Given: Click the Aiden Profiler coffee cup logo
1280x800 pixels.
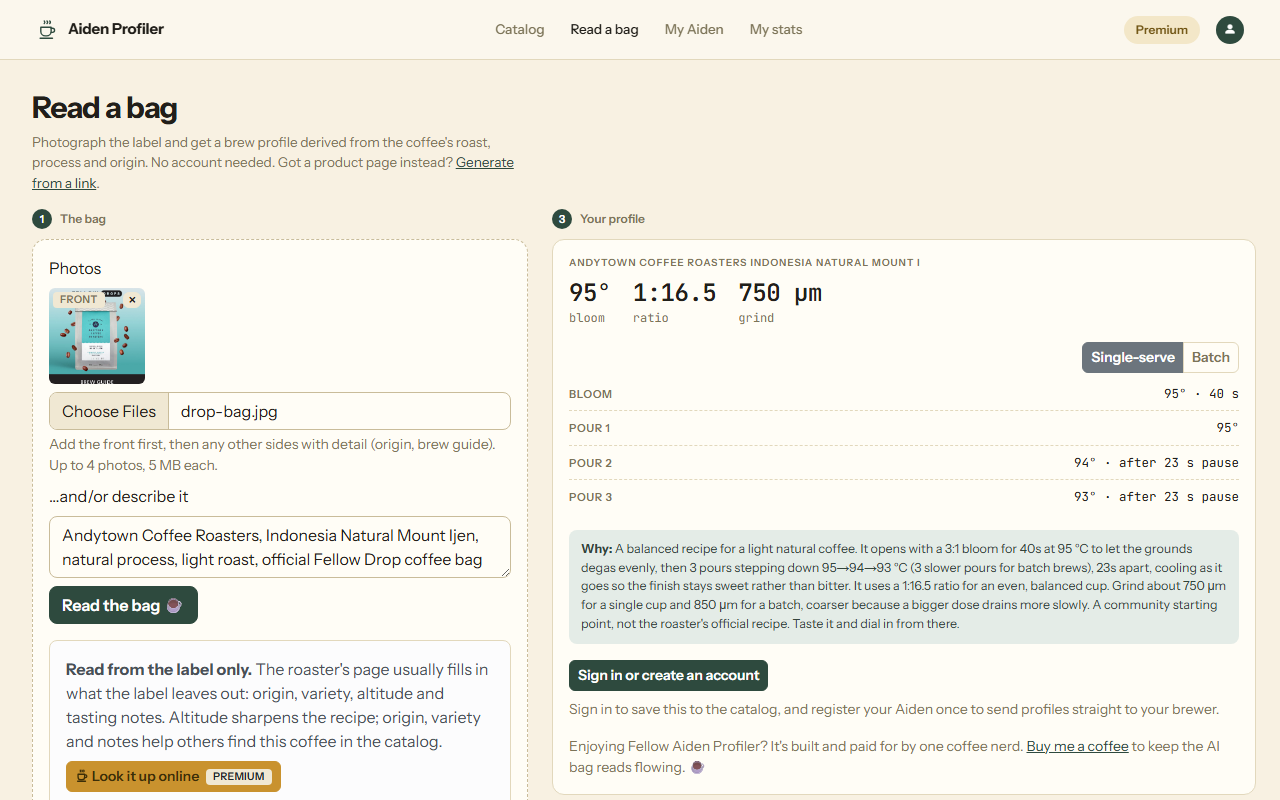Looking at the screenshot, I should [47, 30].
